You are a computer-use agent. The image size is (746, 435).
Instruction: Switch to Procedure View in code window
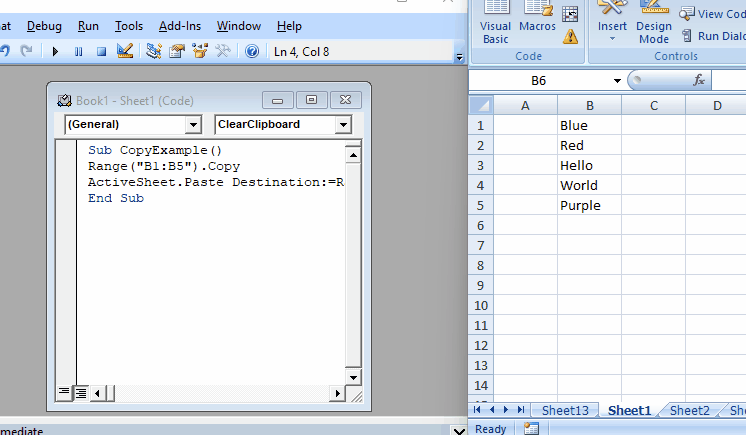point(64,393)
